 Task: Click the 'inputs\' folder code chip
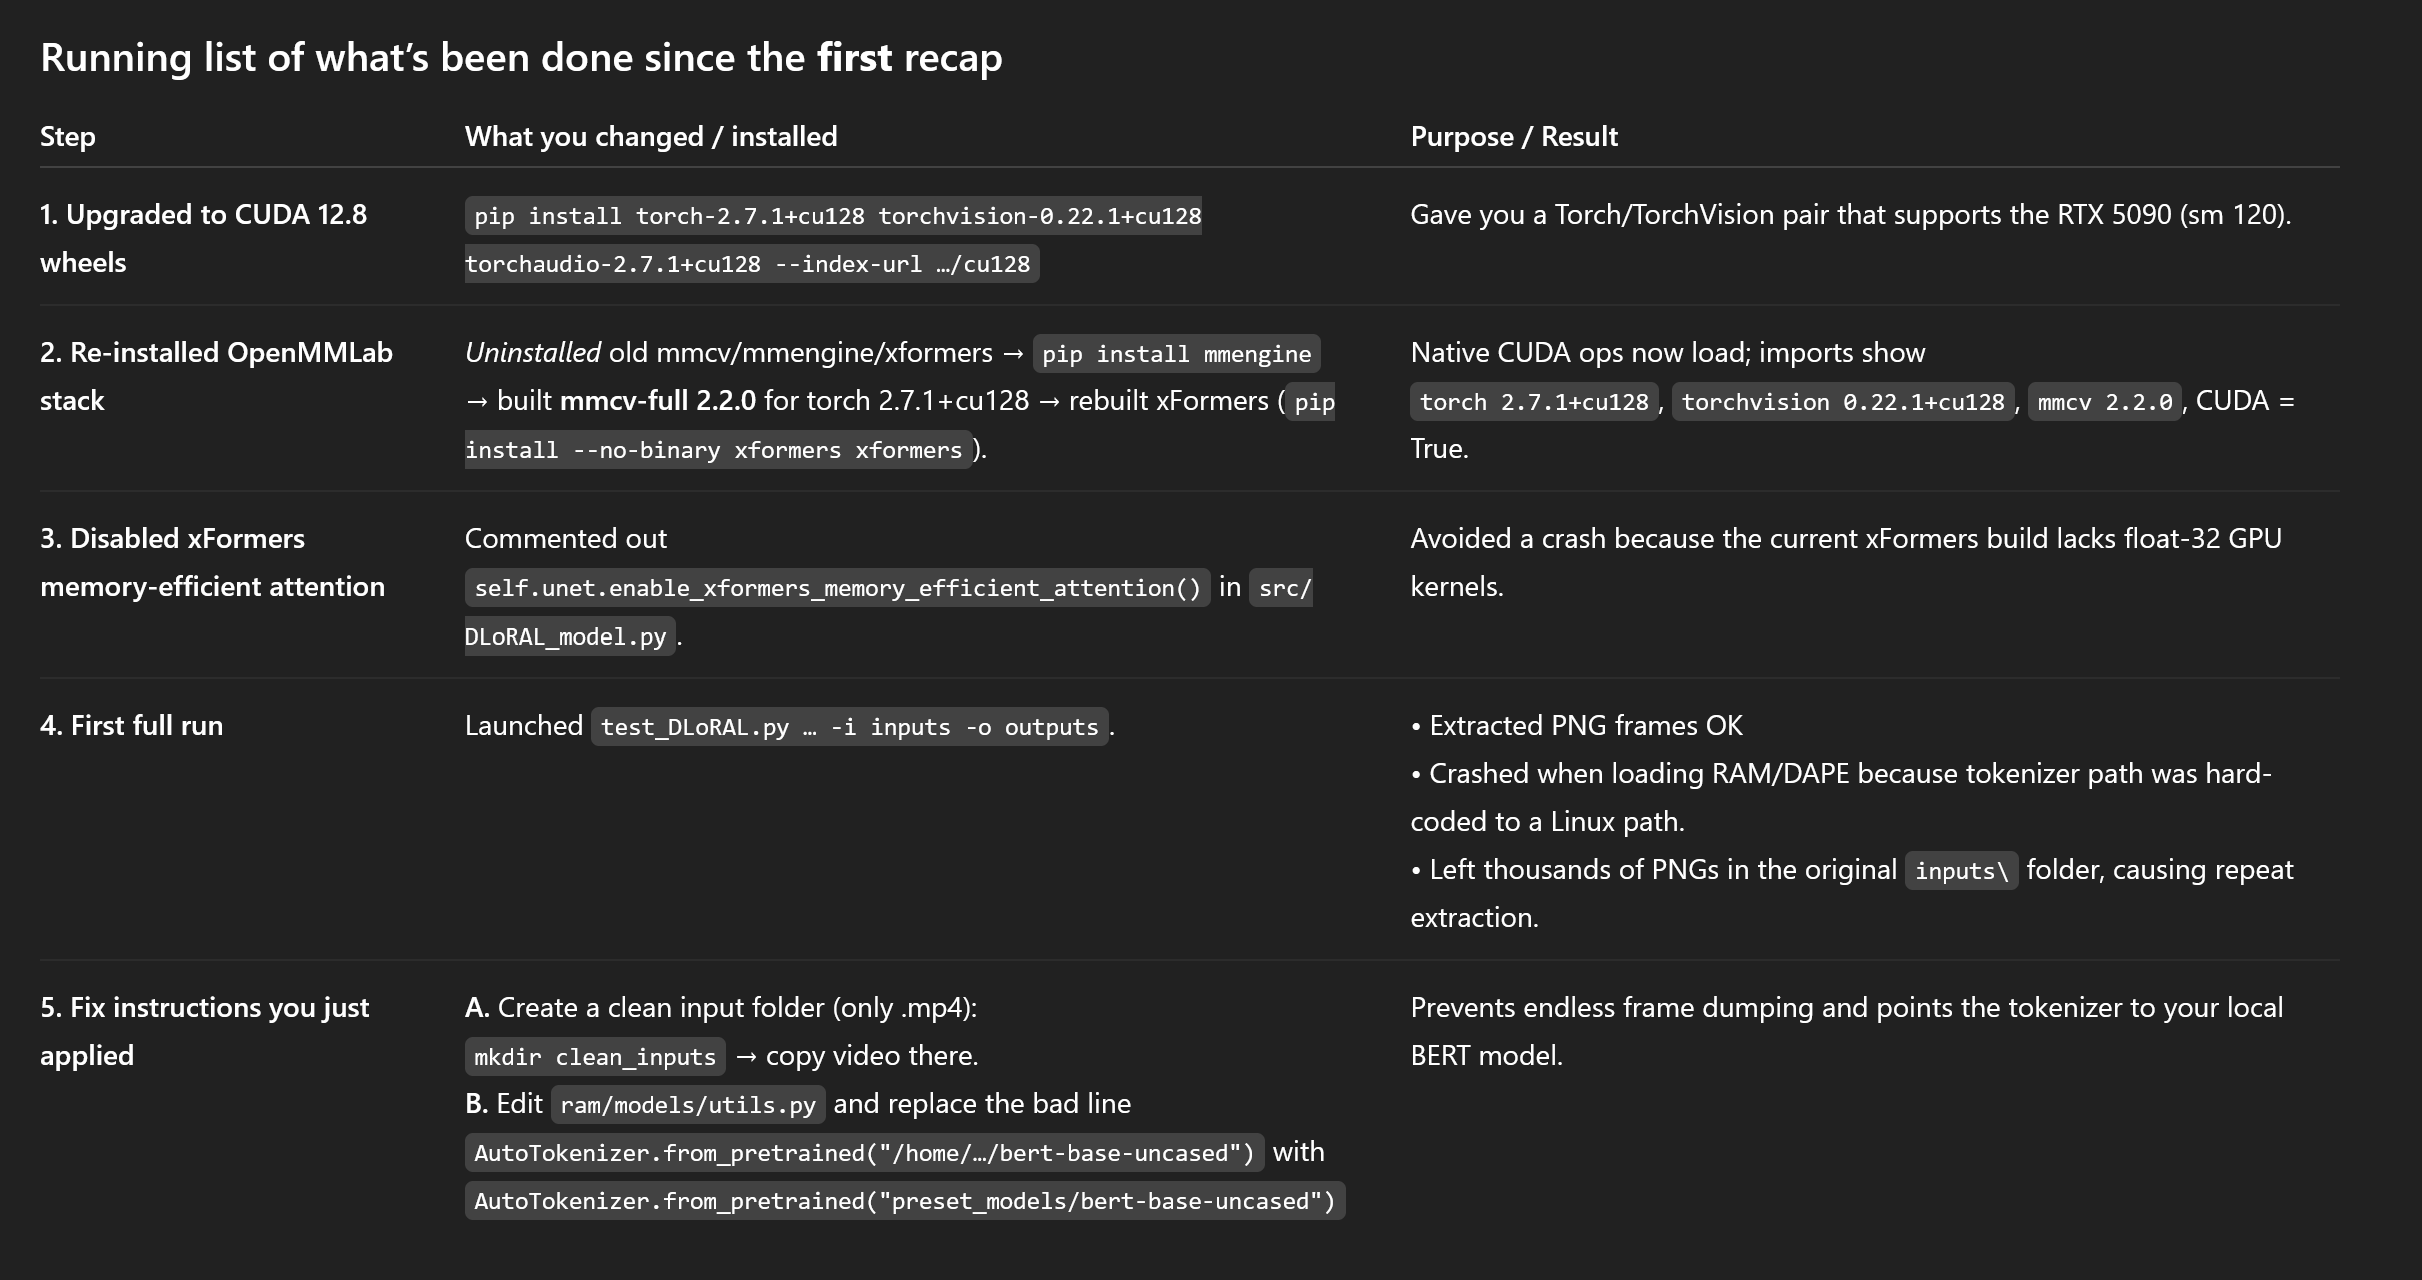pyautogui.click(x=1962, y=871)
